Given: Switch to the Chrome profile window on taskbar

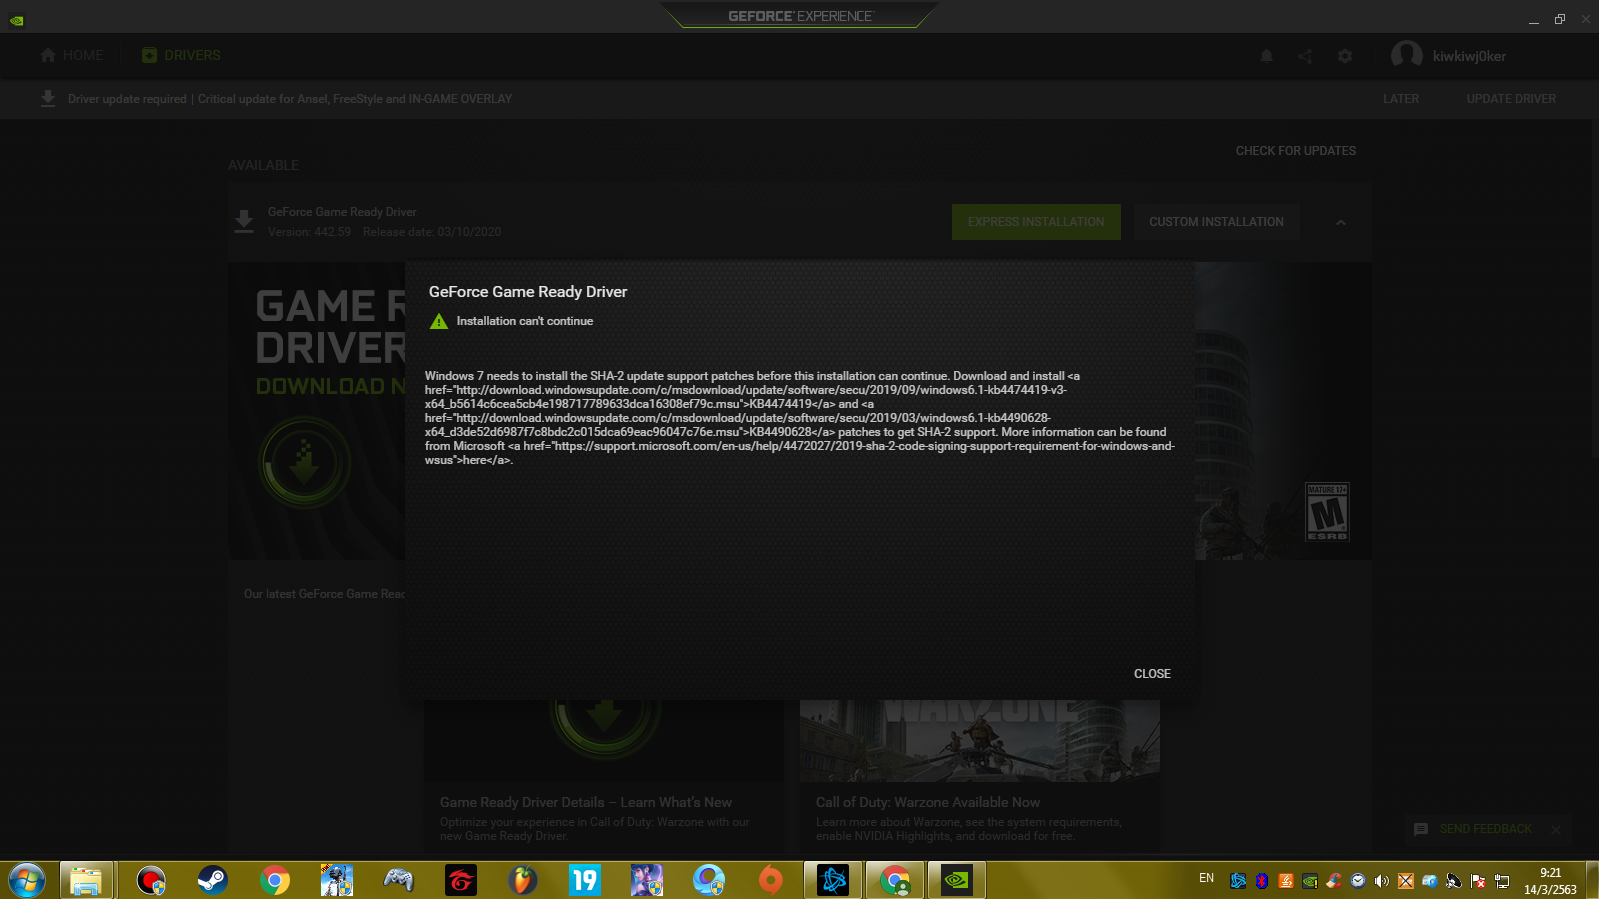Looking at the screenshot, I should tap(895, 880).
